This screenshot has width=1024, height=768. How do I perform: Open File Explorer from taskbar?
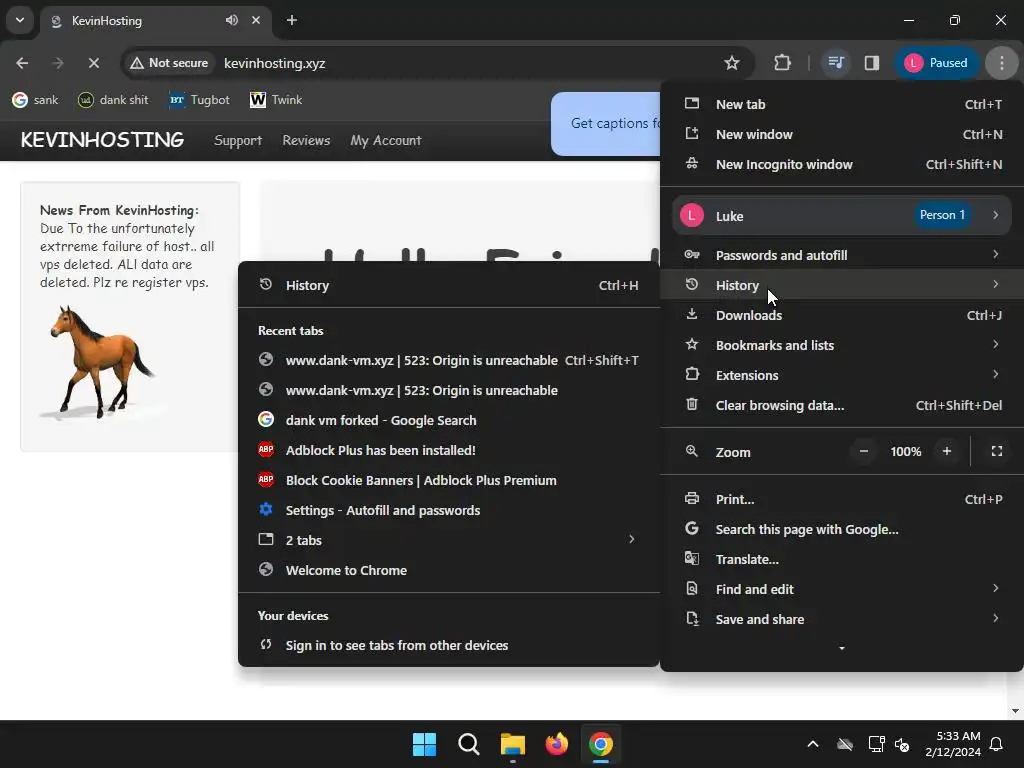[513, 744]
